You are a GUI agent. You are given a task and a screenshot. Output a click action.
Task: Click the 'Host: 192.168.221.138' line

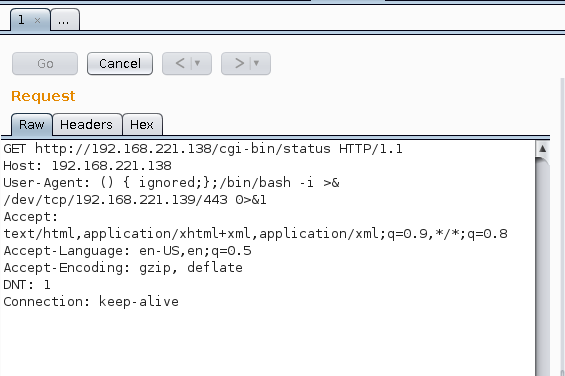click(x=88, y=166)
